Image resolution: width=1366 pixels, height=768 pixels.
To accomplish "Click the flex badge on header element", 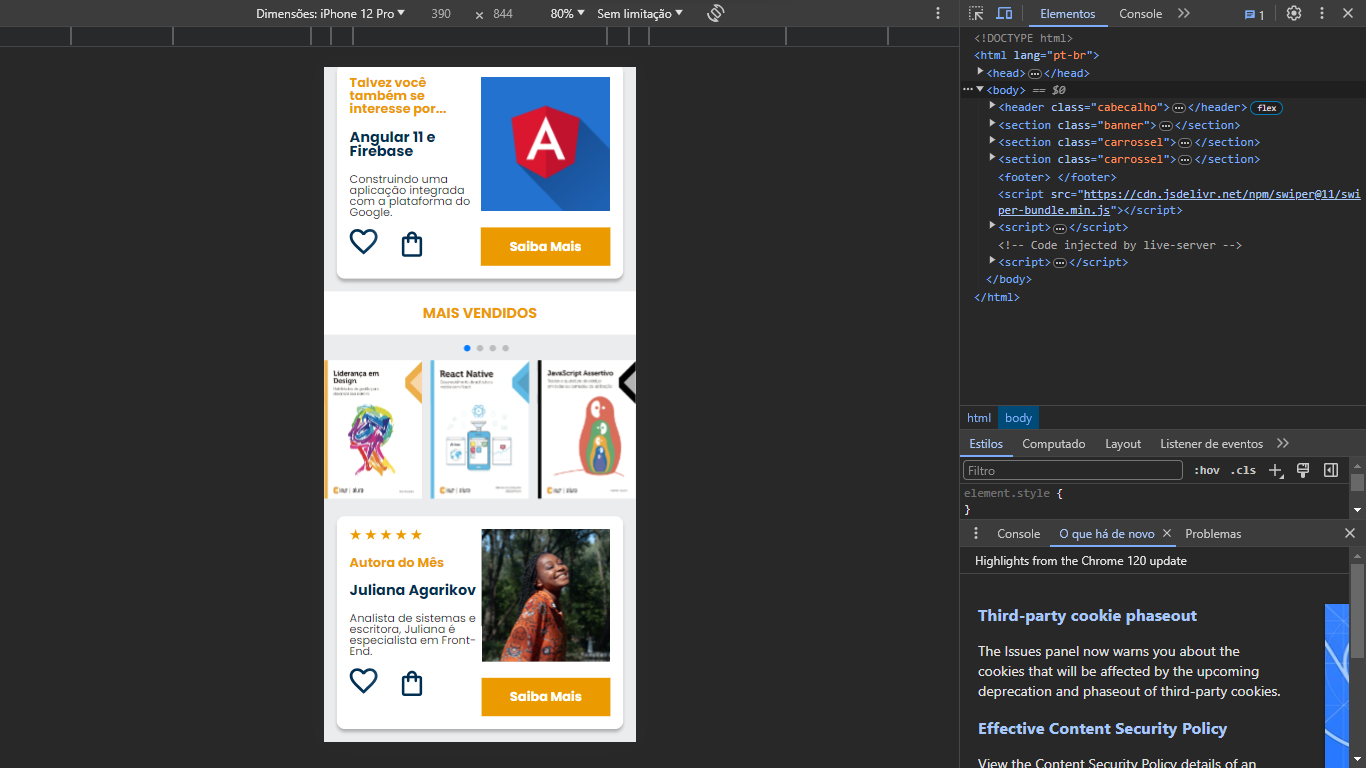I will click(x=1267, y=108).
